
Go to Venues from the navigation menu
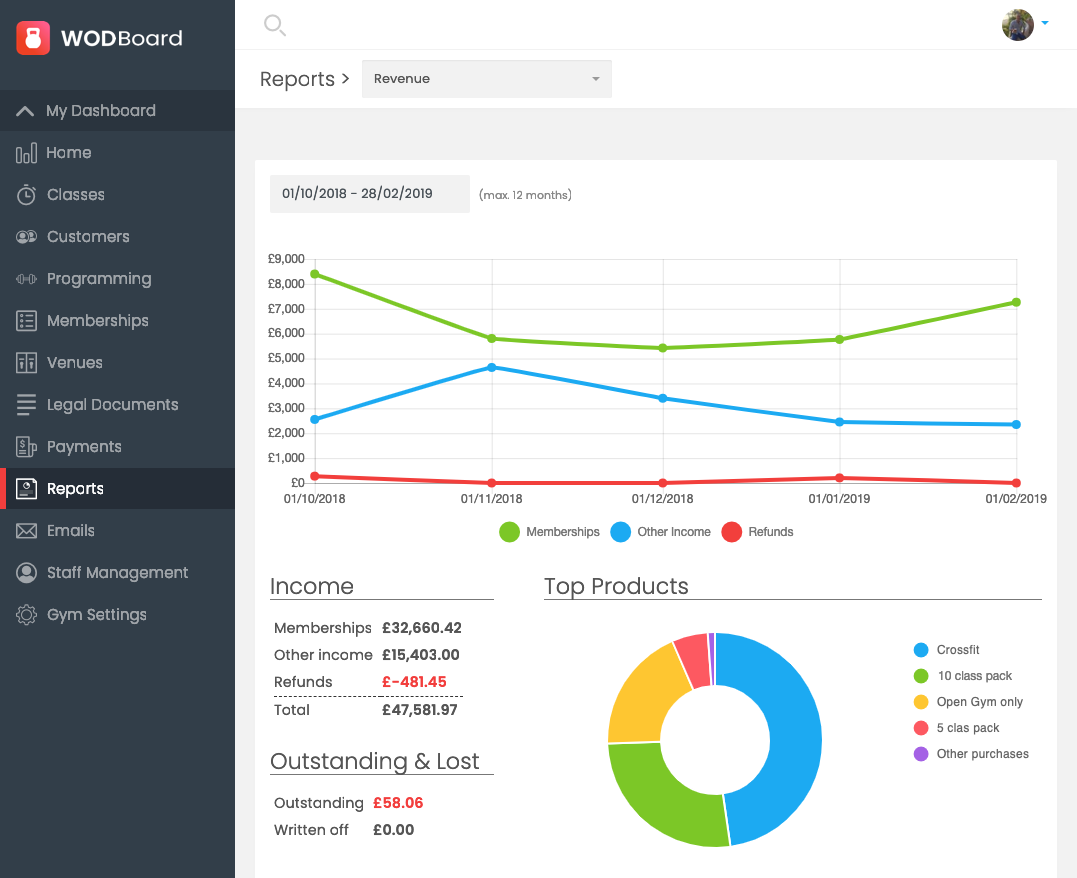[x=26, y=362]
